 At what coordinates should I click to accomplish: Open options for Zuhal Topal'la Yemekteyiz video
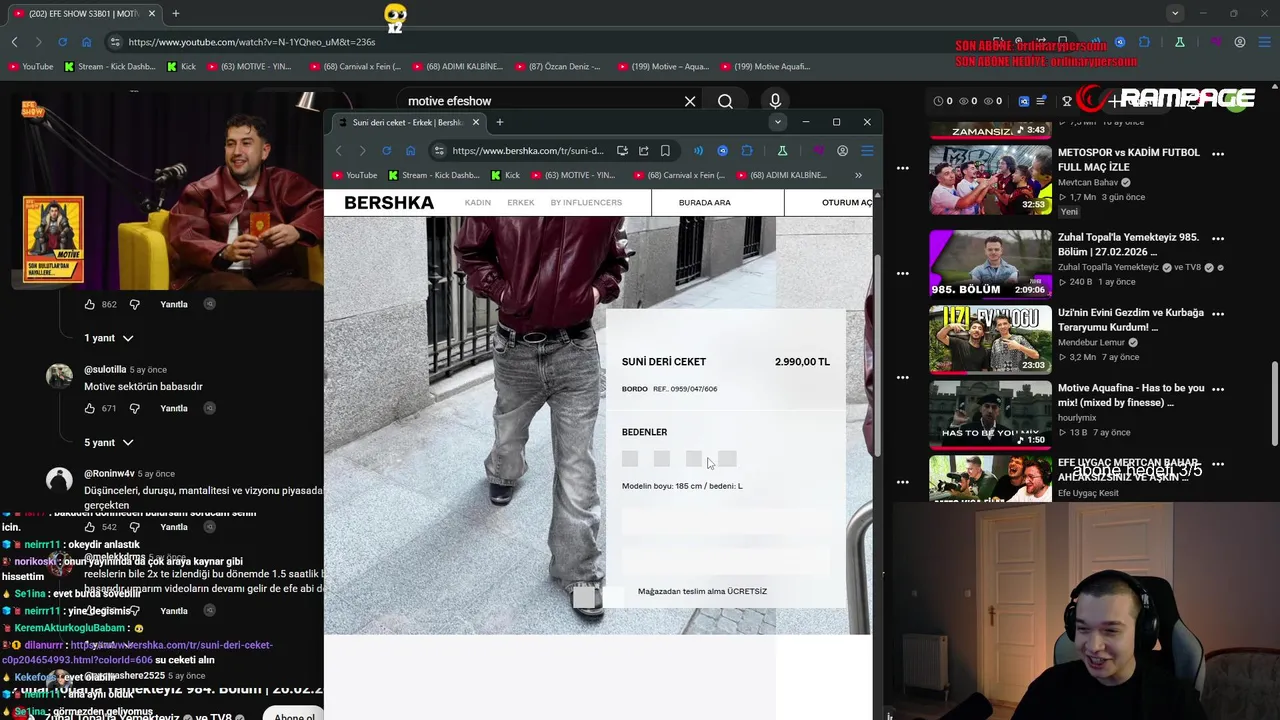1218,239
